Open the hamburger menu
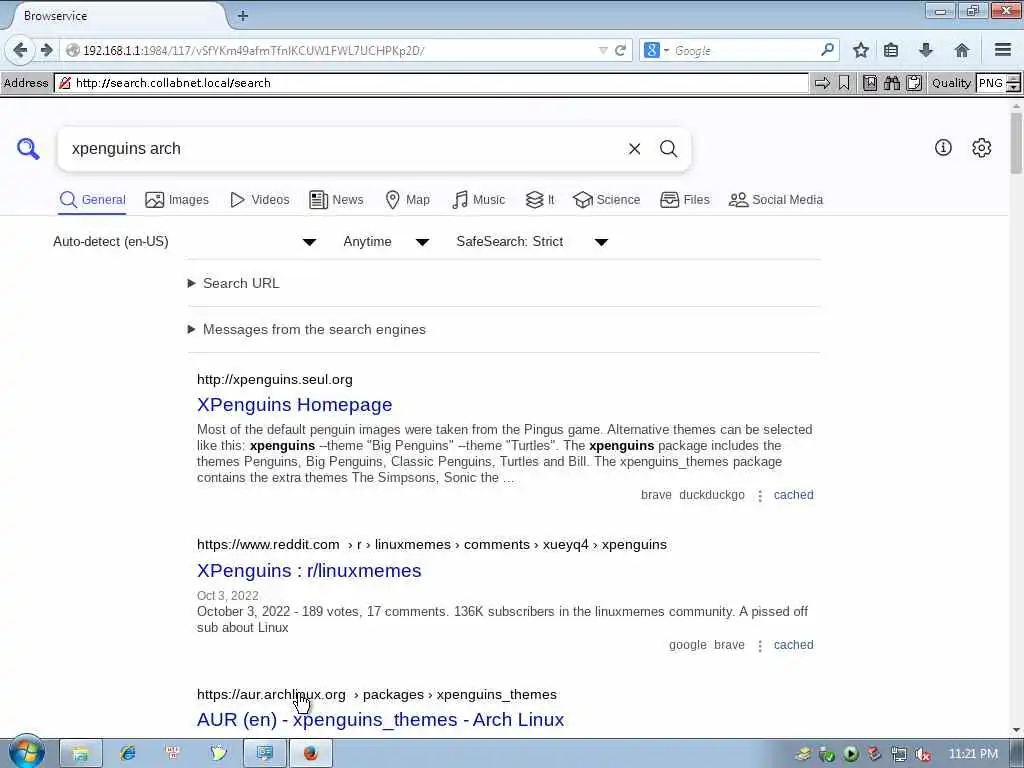Screen dimensions: 1024x768 (x=1002, y=50)
